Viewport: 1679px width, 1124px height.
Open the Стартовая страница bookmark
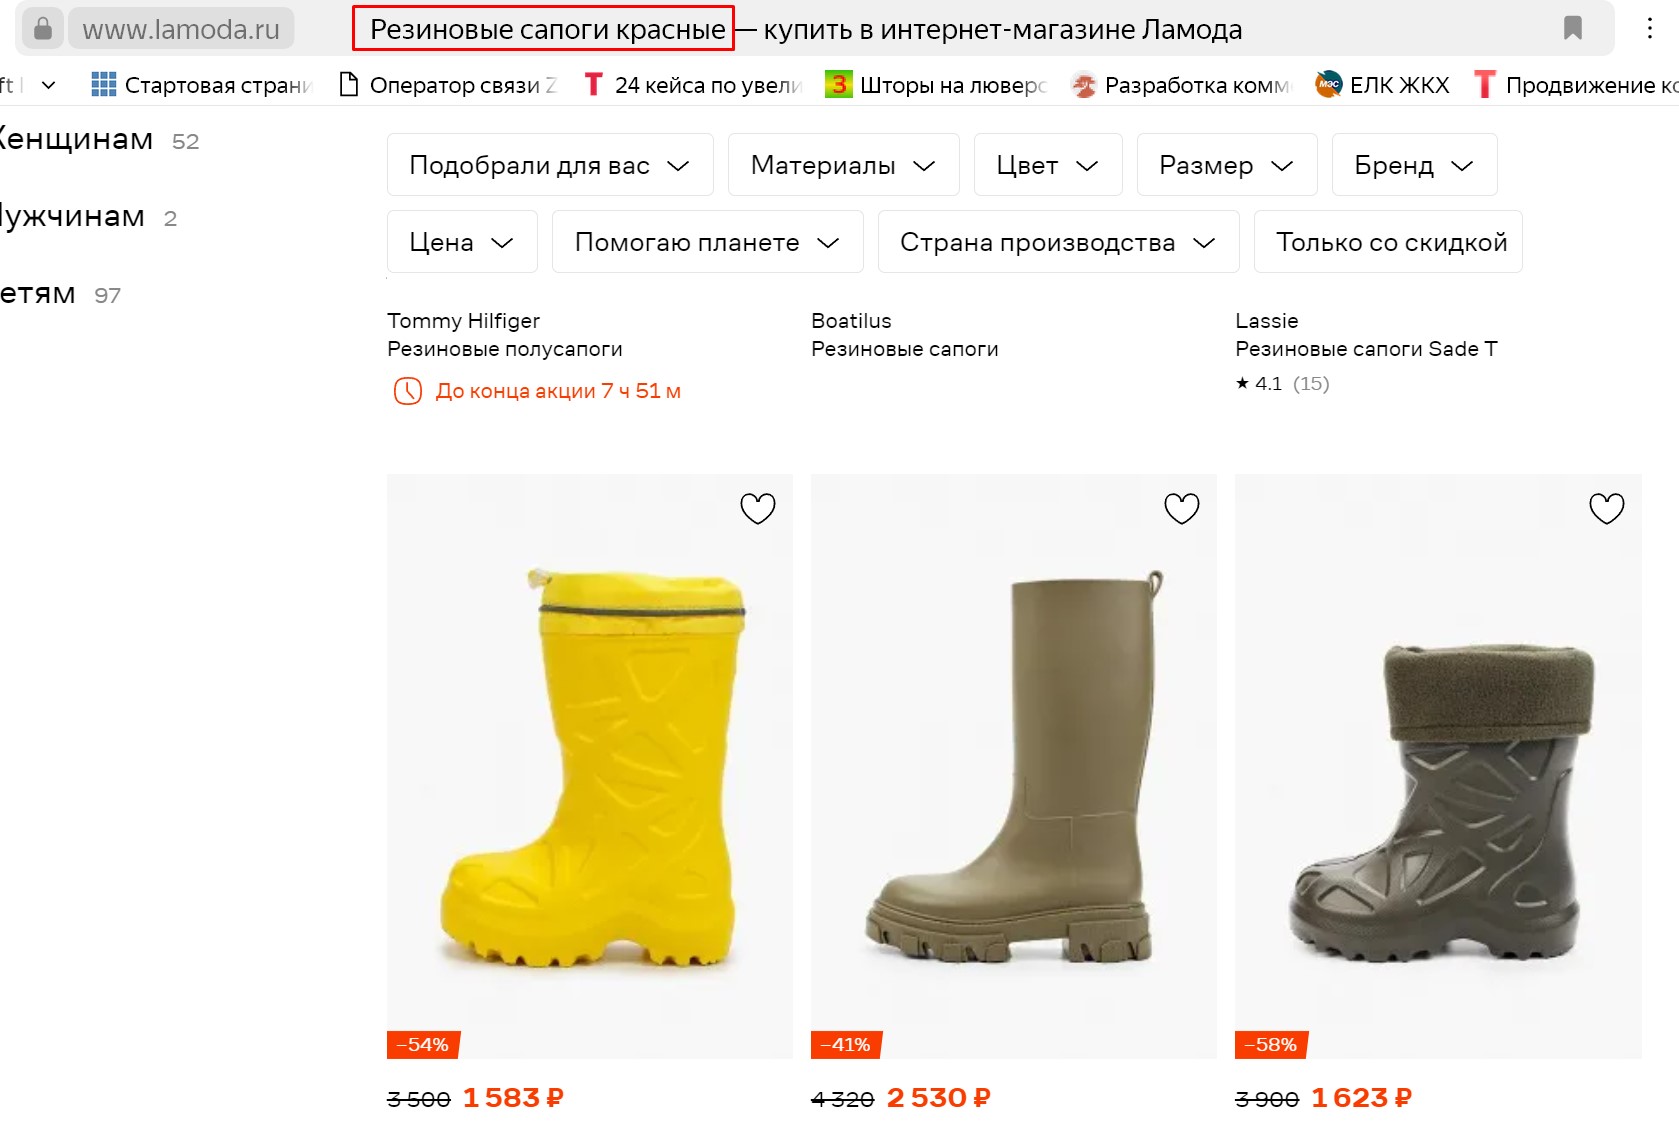coord(203,85)
